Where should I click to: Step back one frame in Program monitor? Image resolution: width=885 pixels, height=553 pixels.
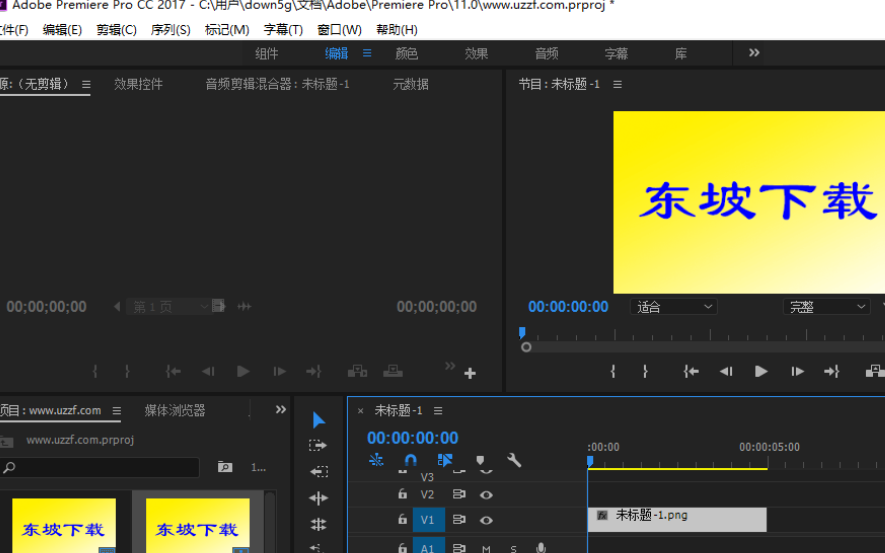(x=726, y=371)
